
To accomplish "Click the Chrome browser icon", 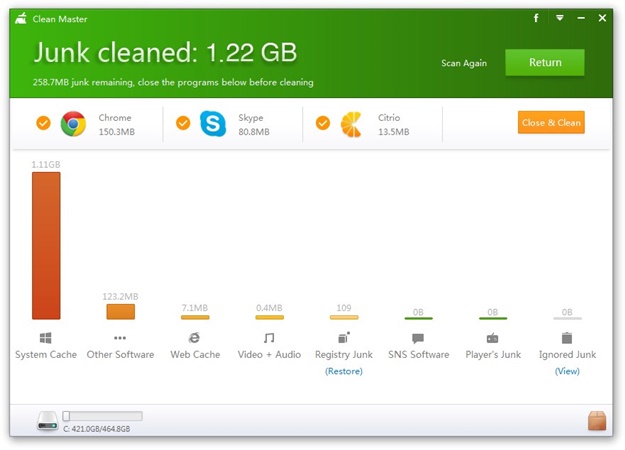I will click(x=73, y=124).
